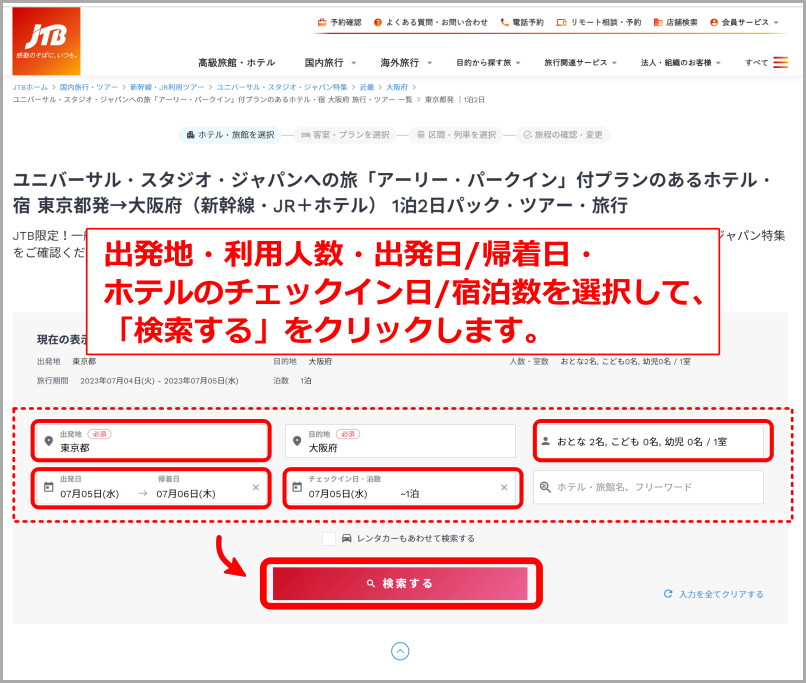Open the 電話予約 link
806x683 pixels.
click(x=528, y=23)
